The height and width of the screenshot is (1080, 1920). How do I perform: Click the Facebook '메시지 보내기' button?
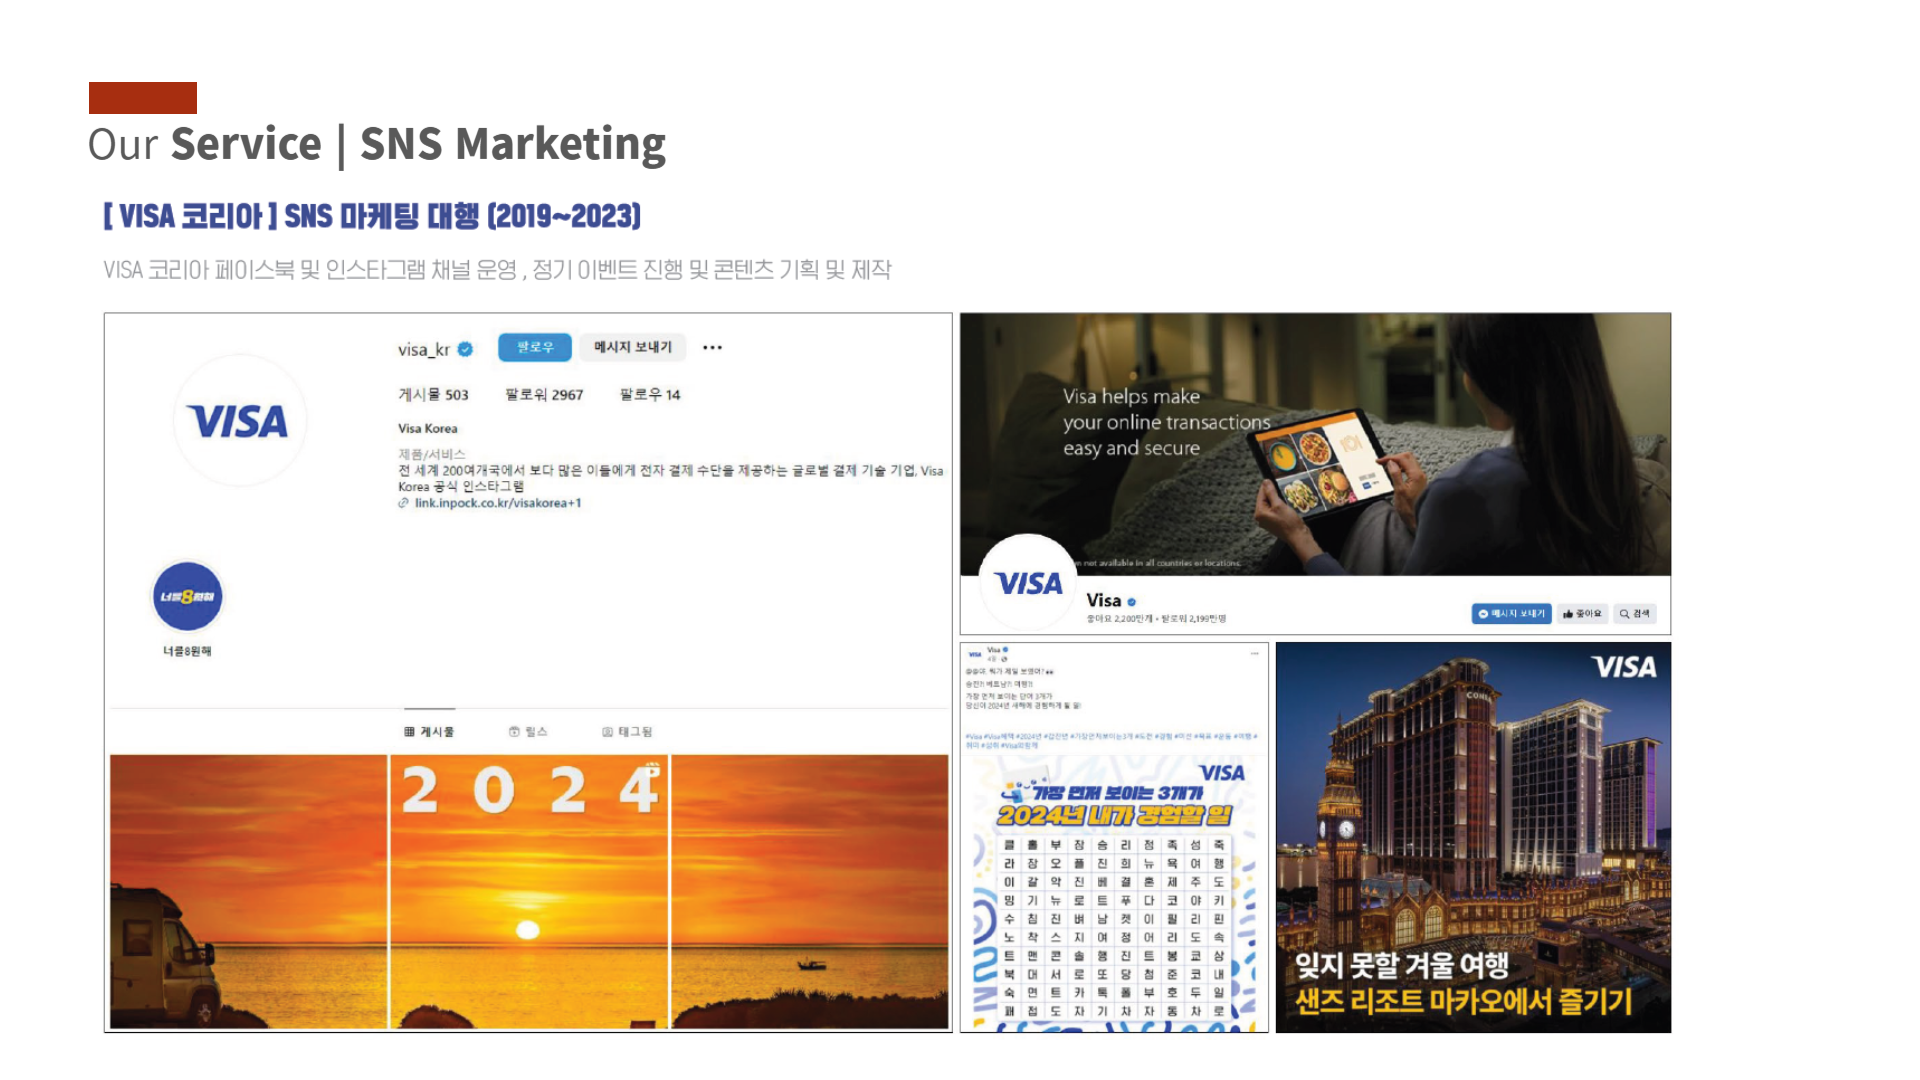pos(1511,614)
